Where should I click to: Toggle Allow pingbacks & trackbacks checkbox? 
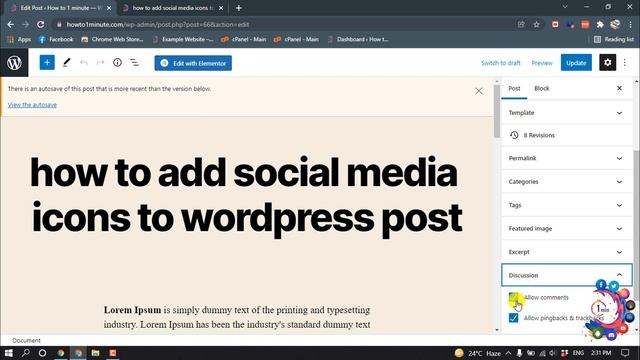[513, 318]
